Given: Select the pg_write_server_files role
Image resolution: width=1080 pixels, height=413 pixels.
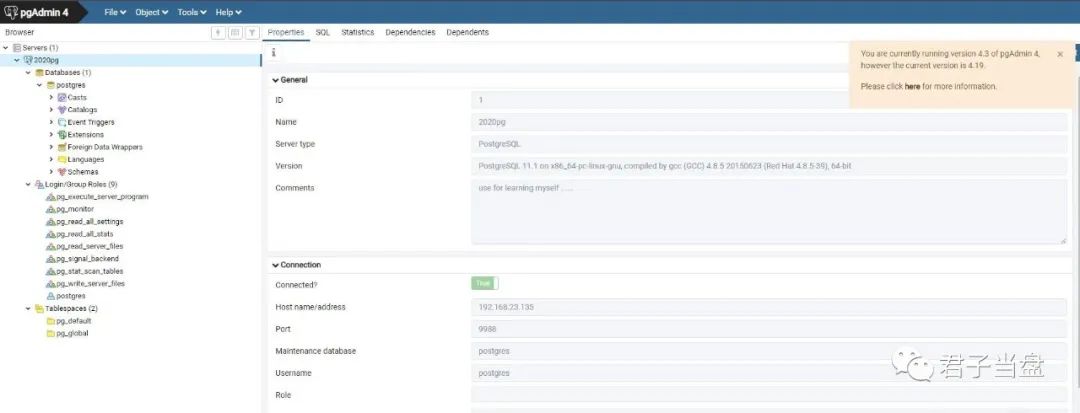Looking at the screenshot, I should coord(90,284).
